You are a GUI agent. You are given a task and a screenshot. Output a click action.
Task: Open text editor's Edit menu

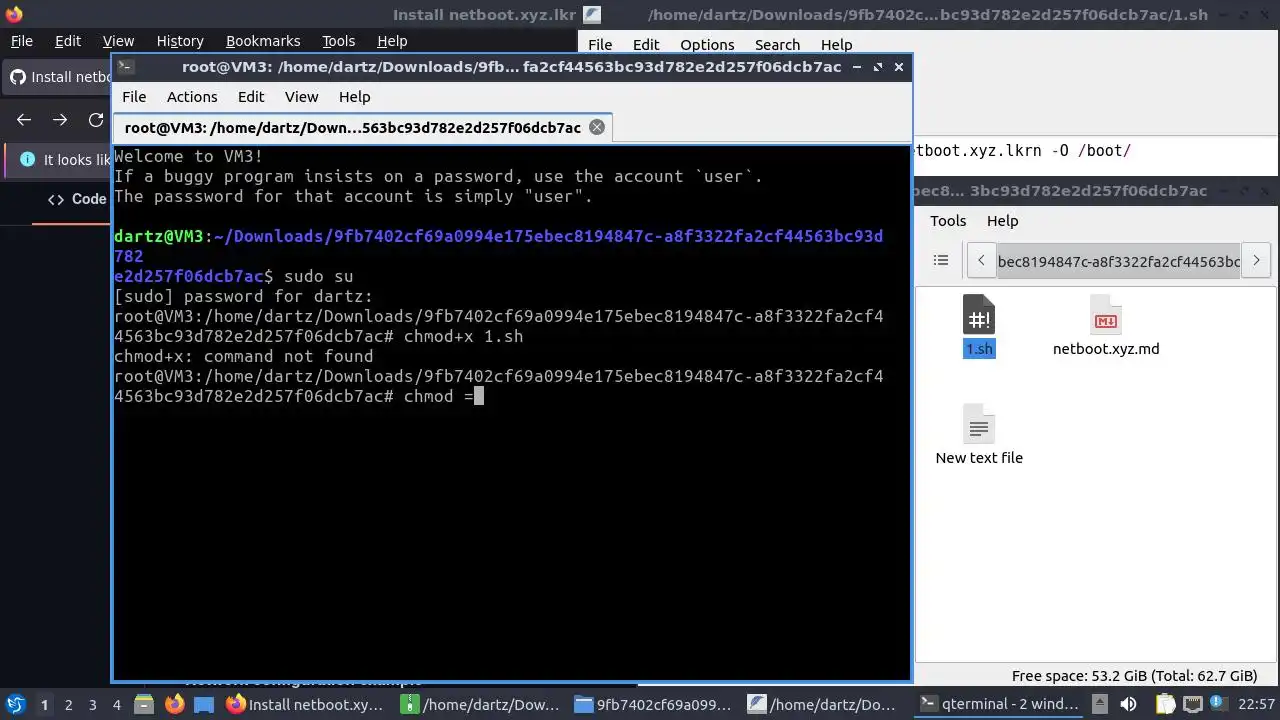[x=646, y=45]
